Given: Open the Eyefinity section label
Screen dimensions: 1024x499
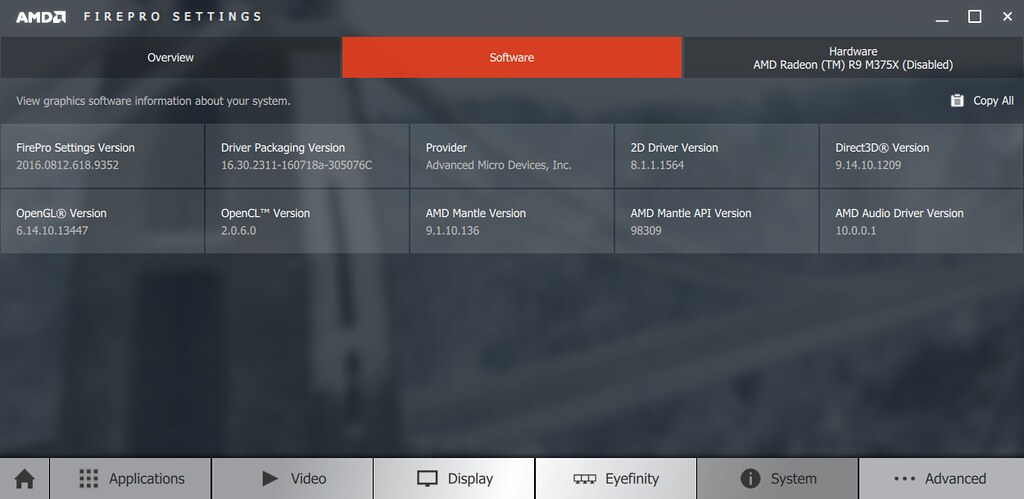Looking at the screenshot, I should [x=632, y=479].
